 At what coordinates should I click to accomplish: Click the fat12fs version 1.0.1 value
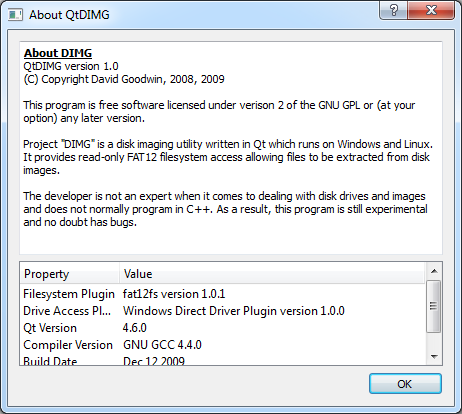click(174, 294)
